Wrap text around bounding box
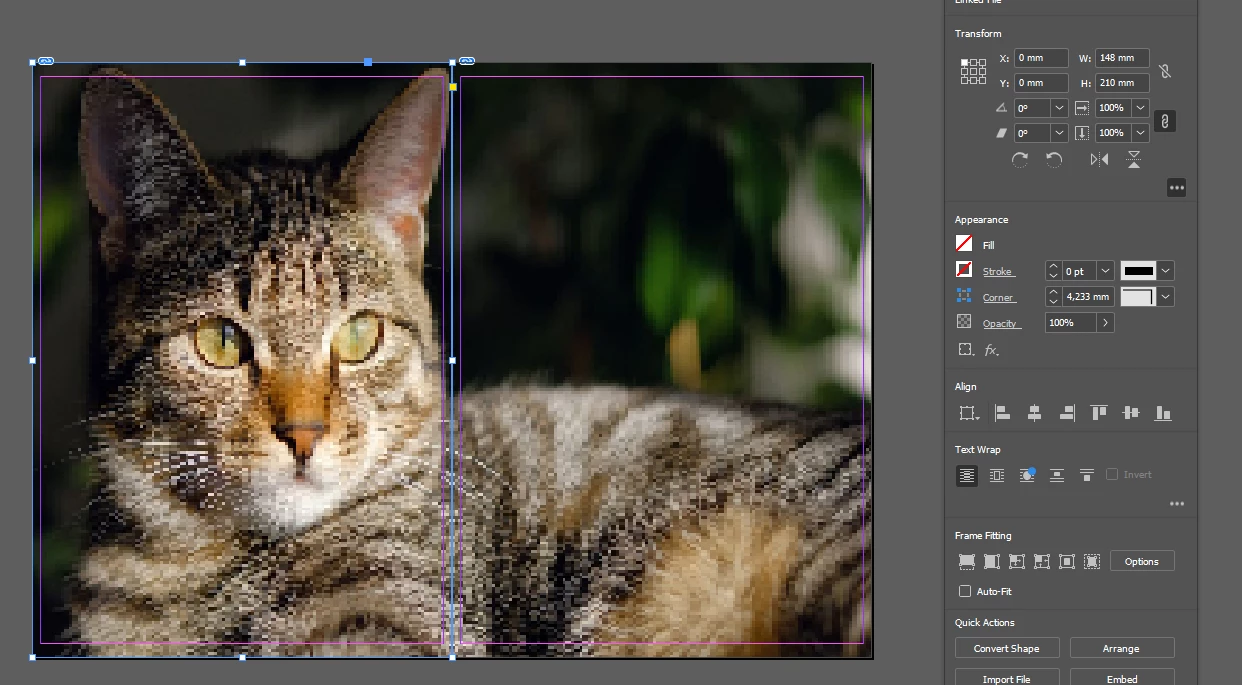 coord(997,476)
